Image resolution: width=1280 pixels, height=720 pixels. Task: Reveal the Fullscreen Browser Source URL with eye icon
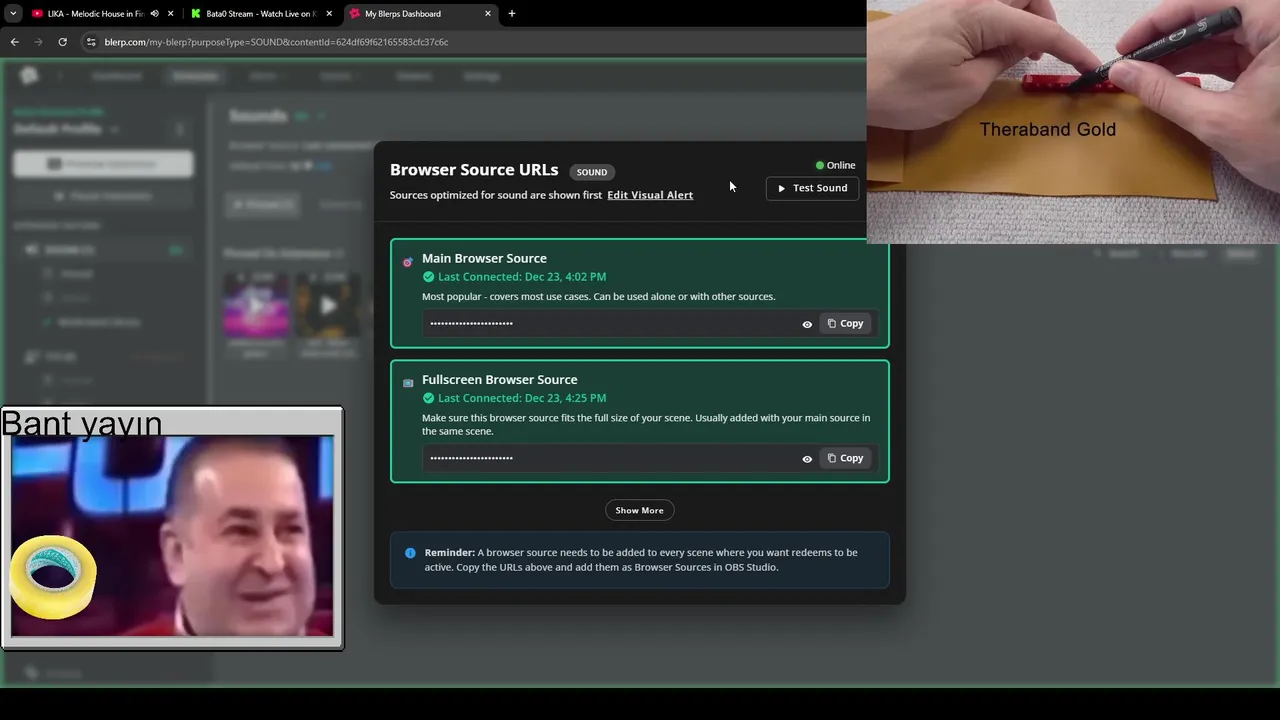[807, 459]
